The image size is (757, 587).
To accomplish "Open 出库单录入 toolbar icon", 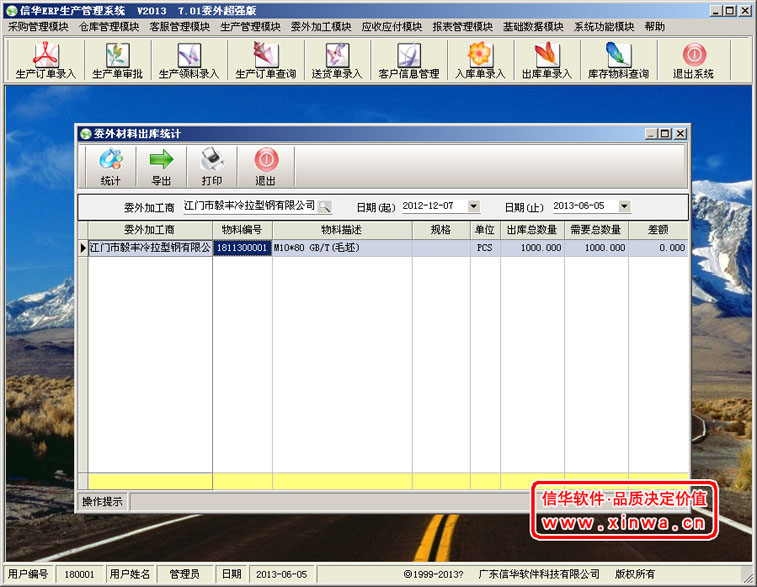I will click(547, 60).
